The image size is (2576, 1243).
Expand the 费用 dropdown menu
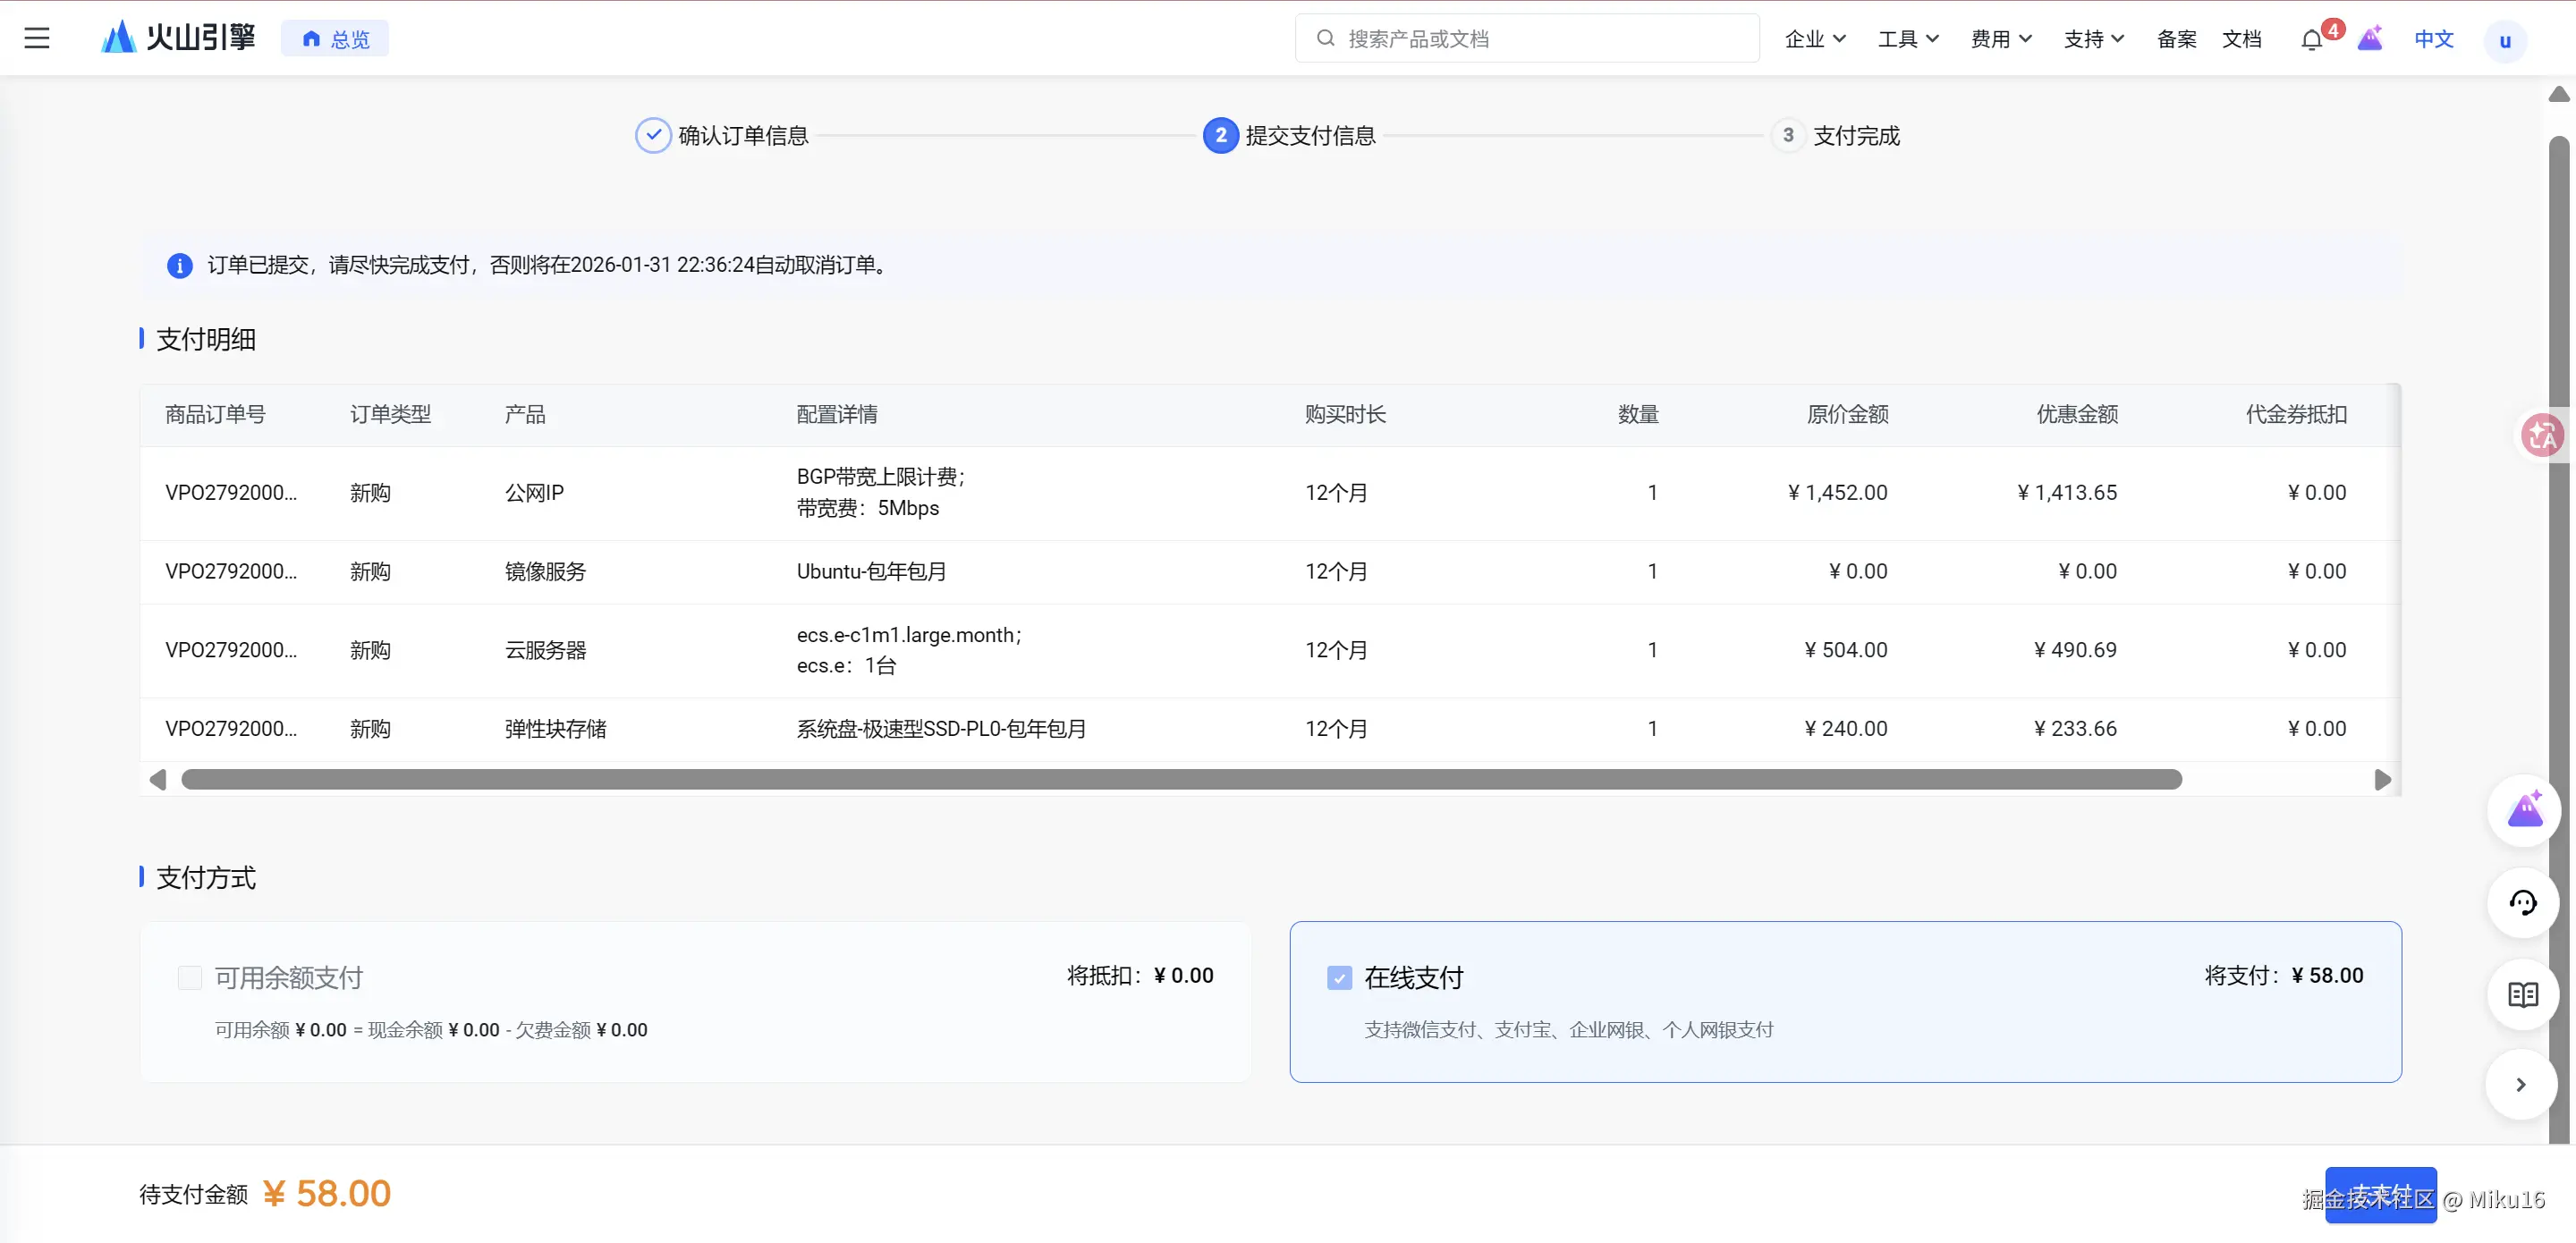pos(2001,39)
